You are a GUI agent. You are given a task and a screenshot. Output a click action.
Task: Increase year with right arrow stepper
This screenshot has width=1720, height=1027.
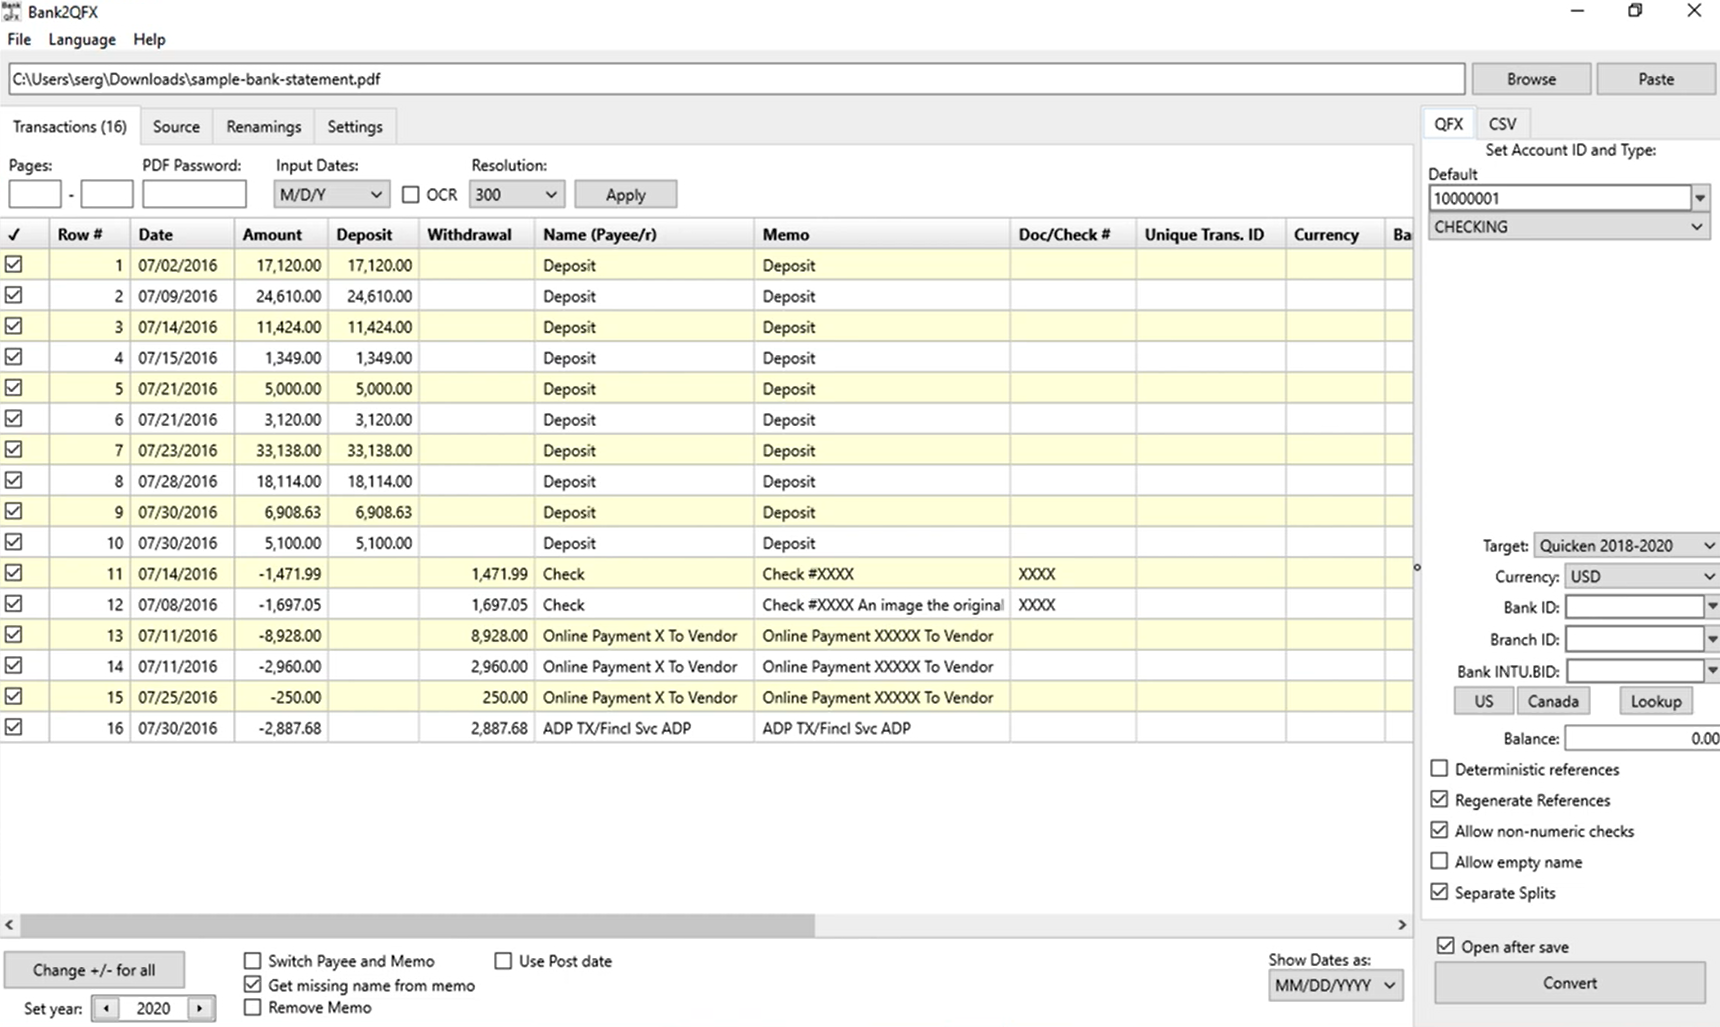pyautogui.click(x=200, y=1008)
